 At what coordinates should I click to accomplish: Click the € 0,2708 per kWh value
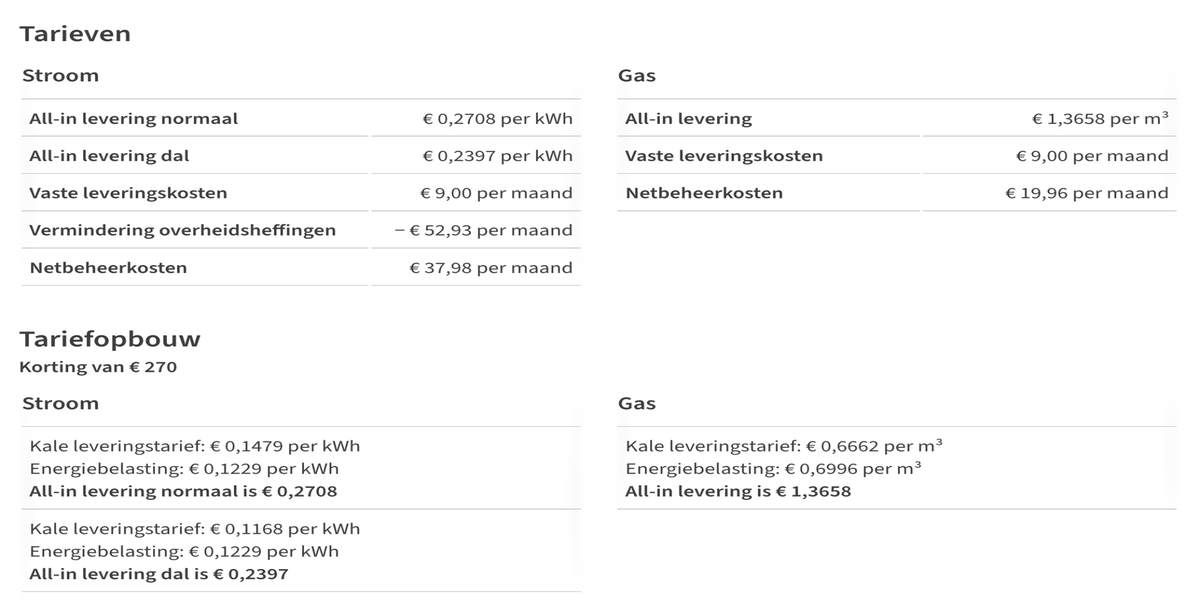[497, 119]
